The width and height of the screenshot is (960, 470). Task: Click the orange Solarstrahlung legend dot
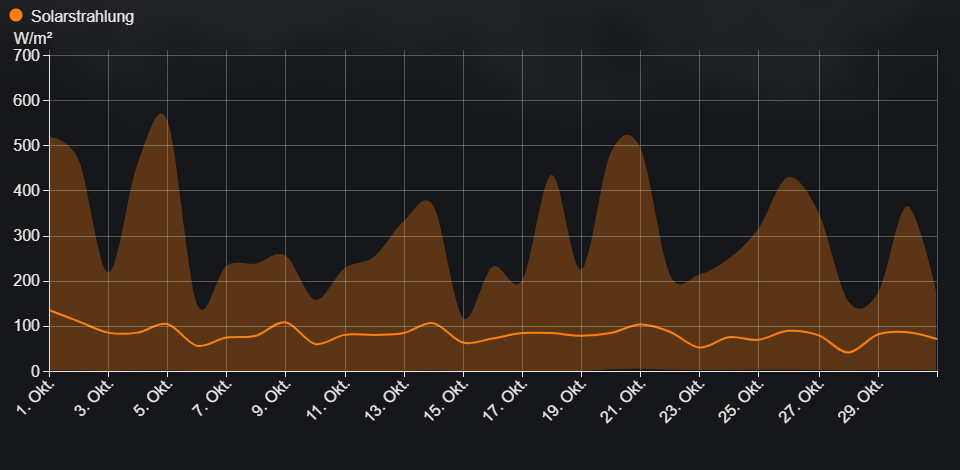[16, 16]
